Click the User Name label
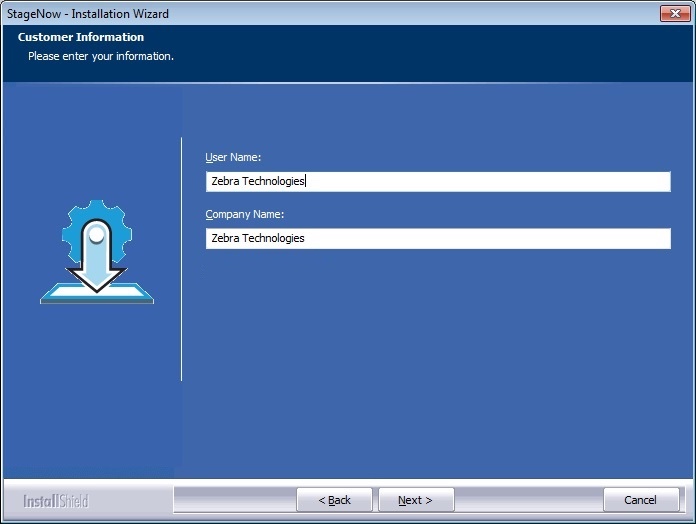Viewport: 696px width, 524px height. point(233,158)
